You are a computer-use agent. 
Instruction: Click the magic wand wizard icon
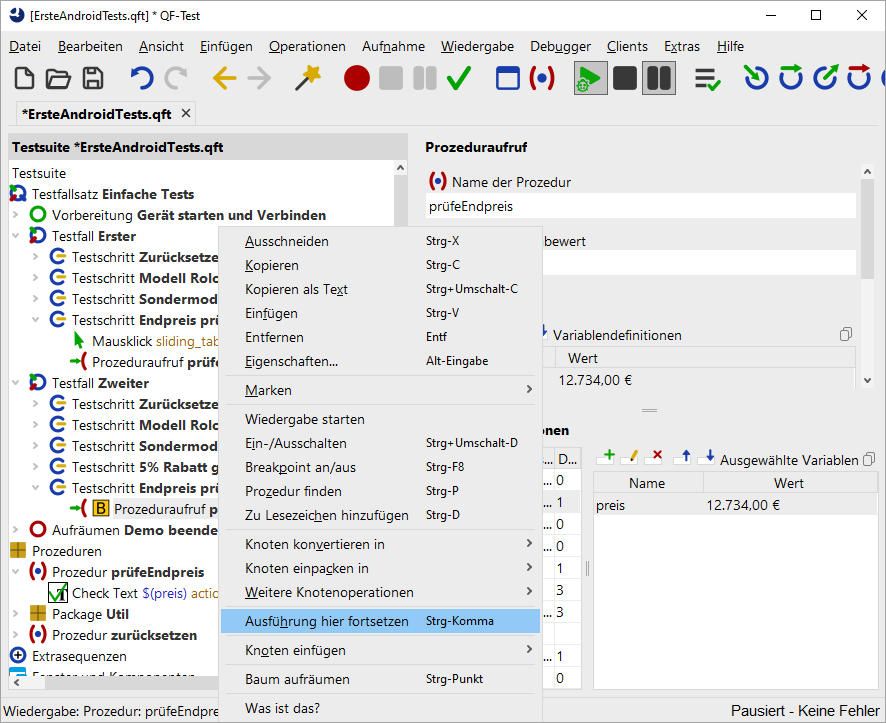point(307,78)
